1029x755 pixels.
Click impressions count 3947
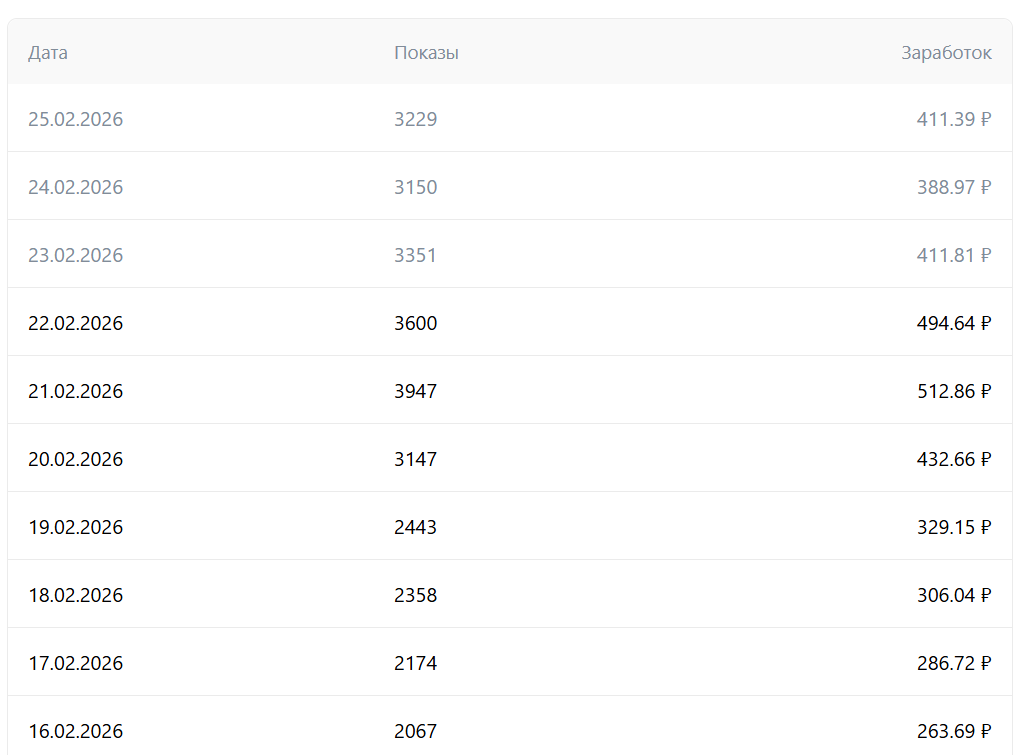416,392
